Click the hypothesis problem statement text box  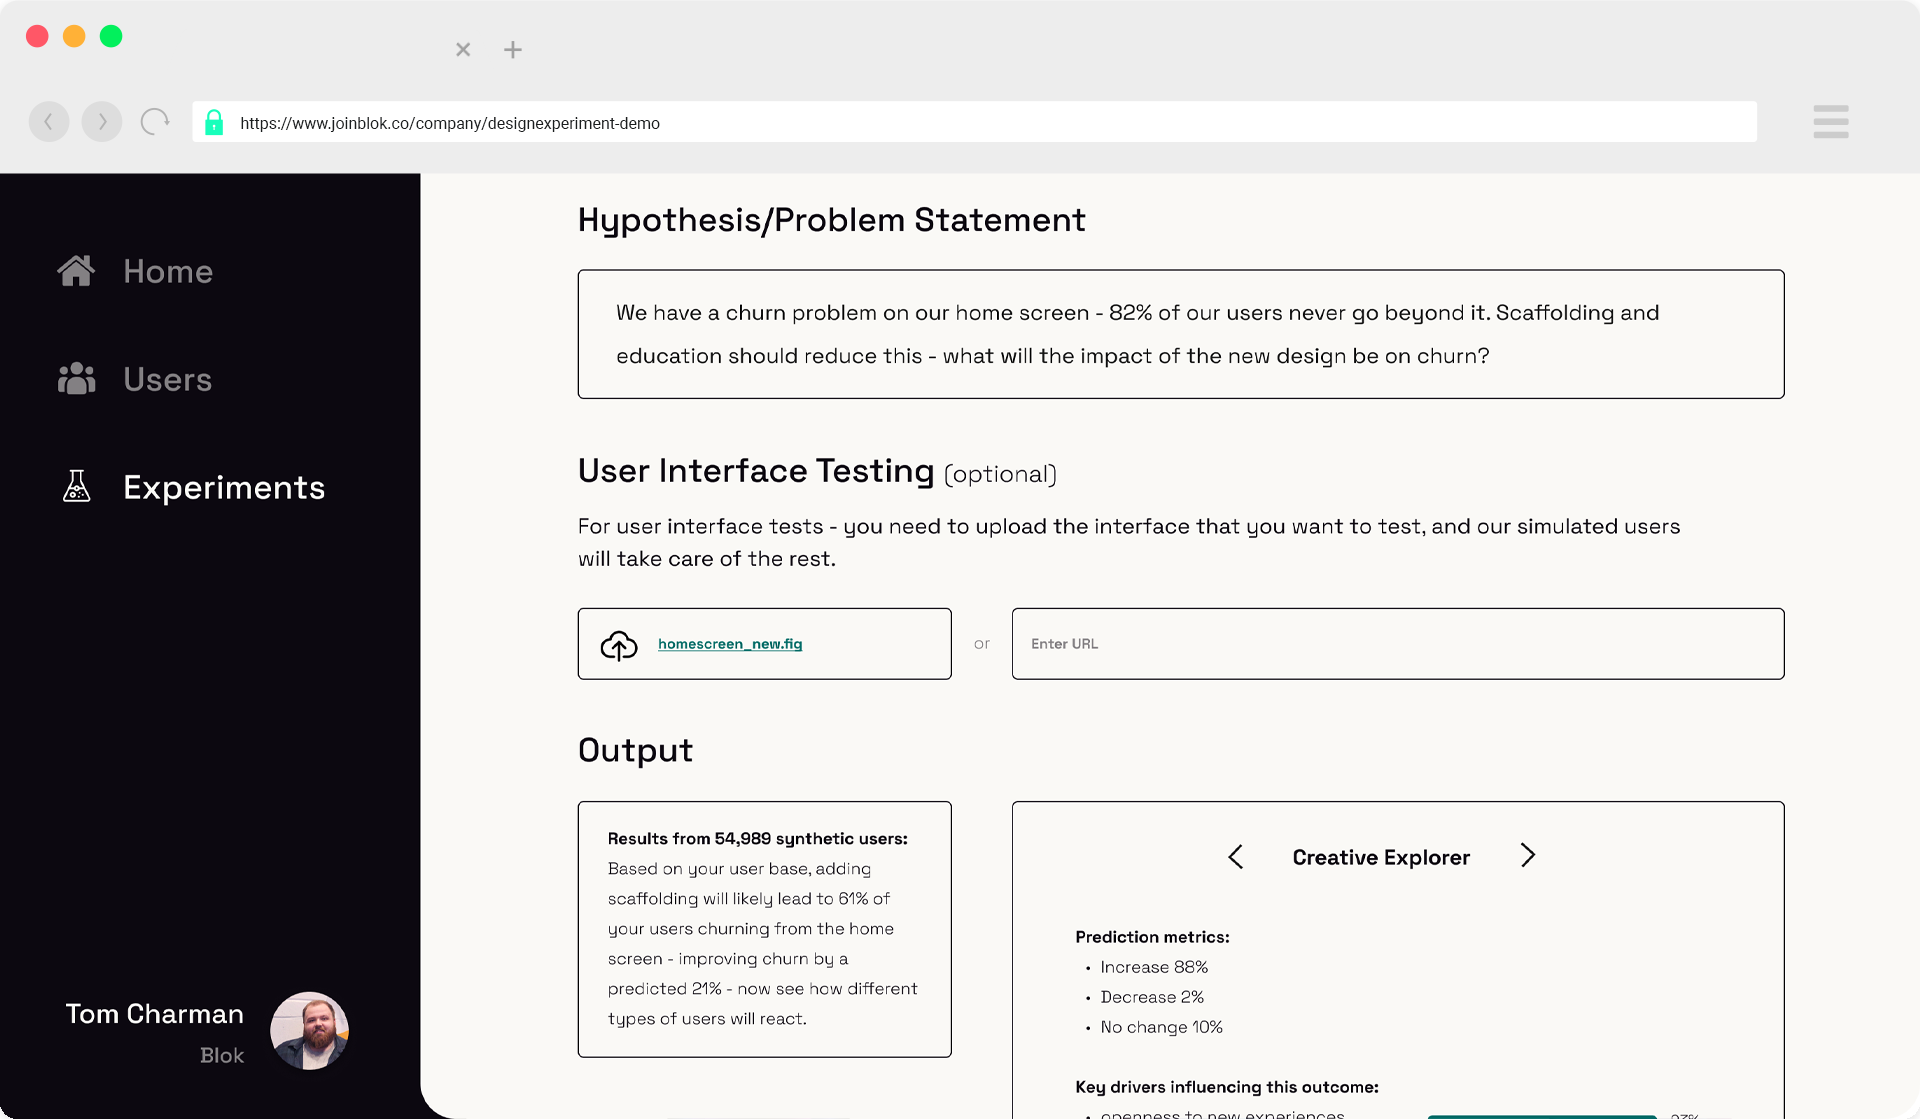click(1180, 334)
